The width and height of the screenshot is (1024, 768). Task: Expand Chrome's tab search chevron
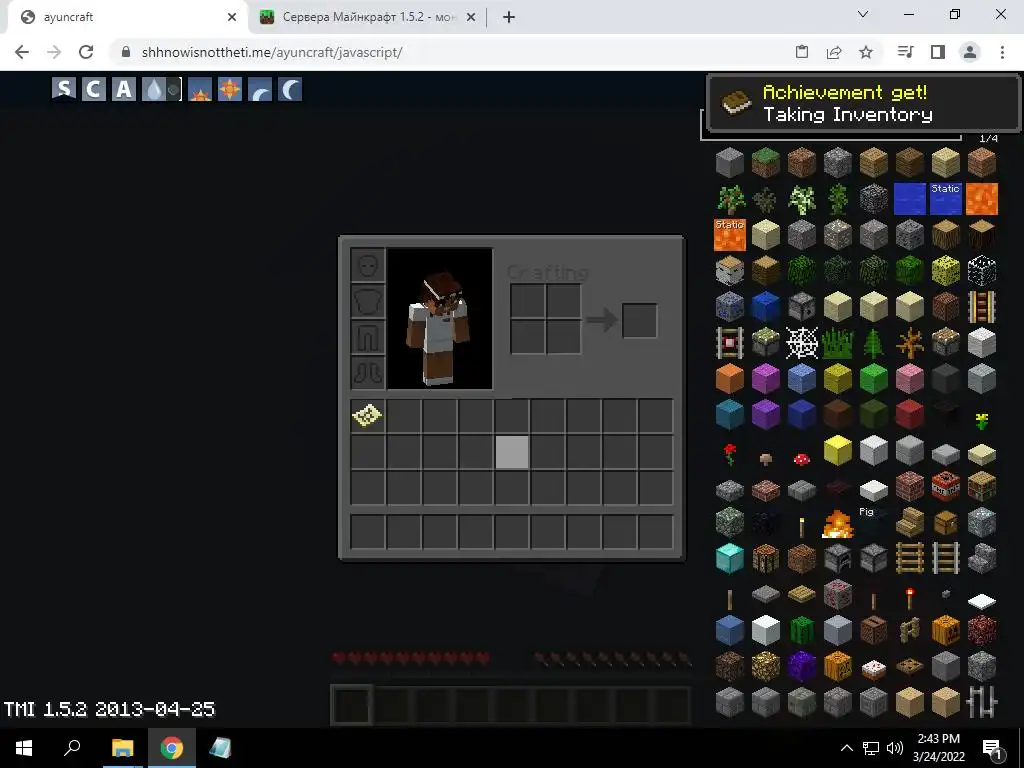[x=863, y=14]
